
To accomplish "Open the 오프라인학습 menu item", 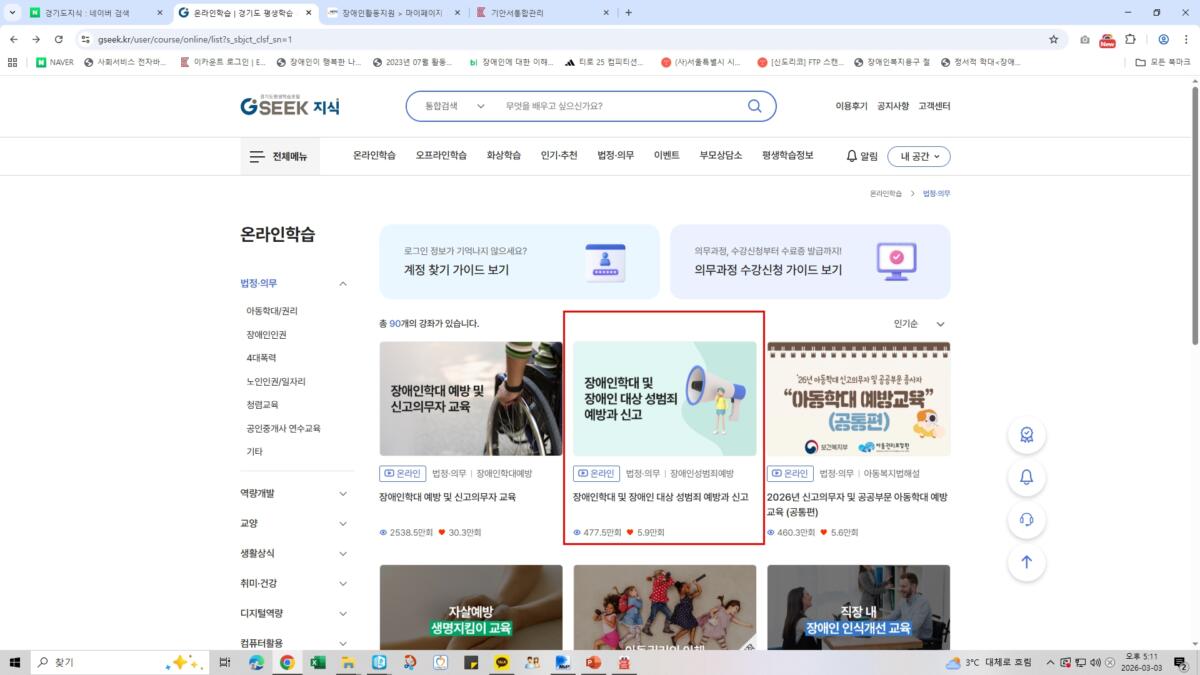I will point(441,156).
